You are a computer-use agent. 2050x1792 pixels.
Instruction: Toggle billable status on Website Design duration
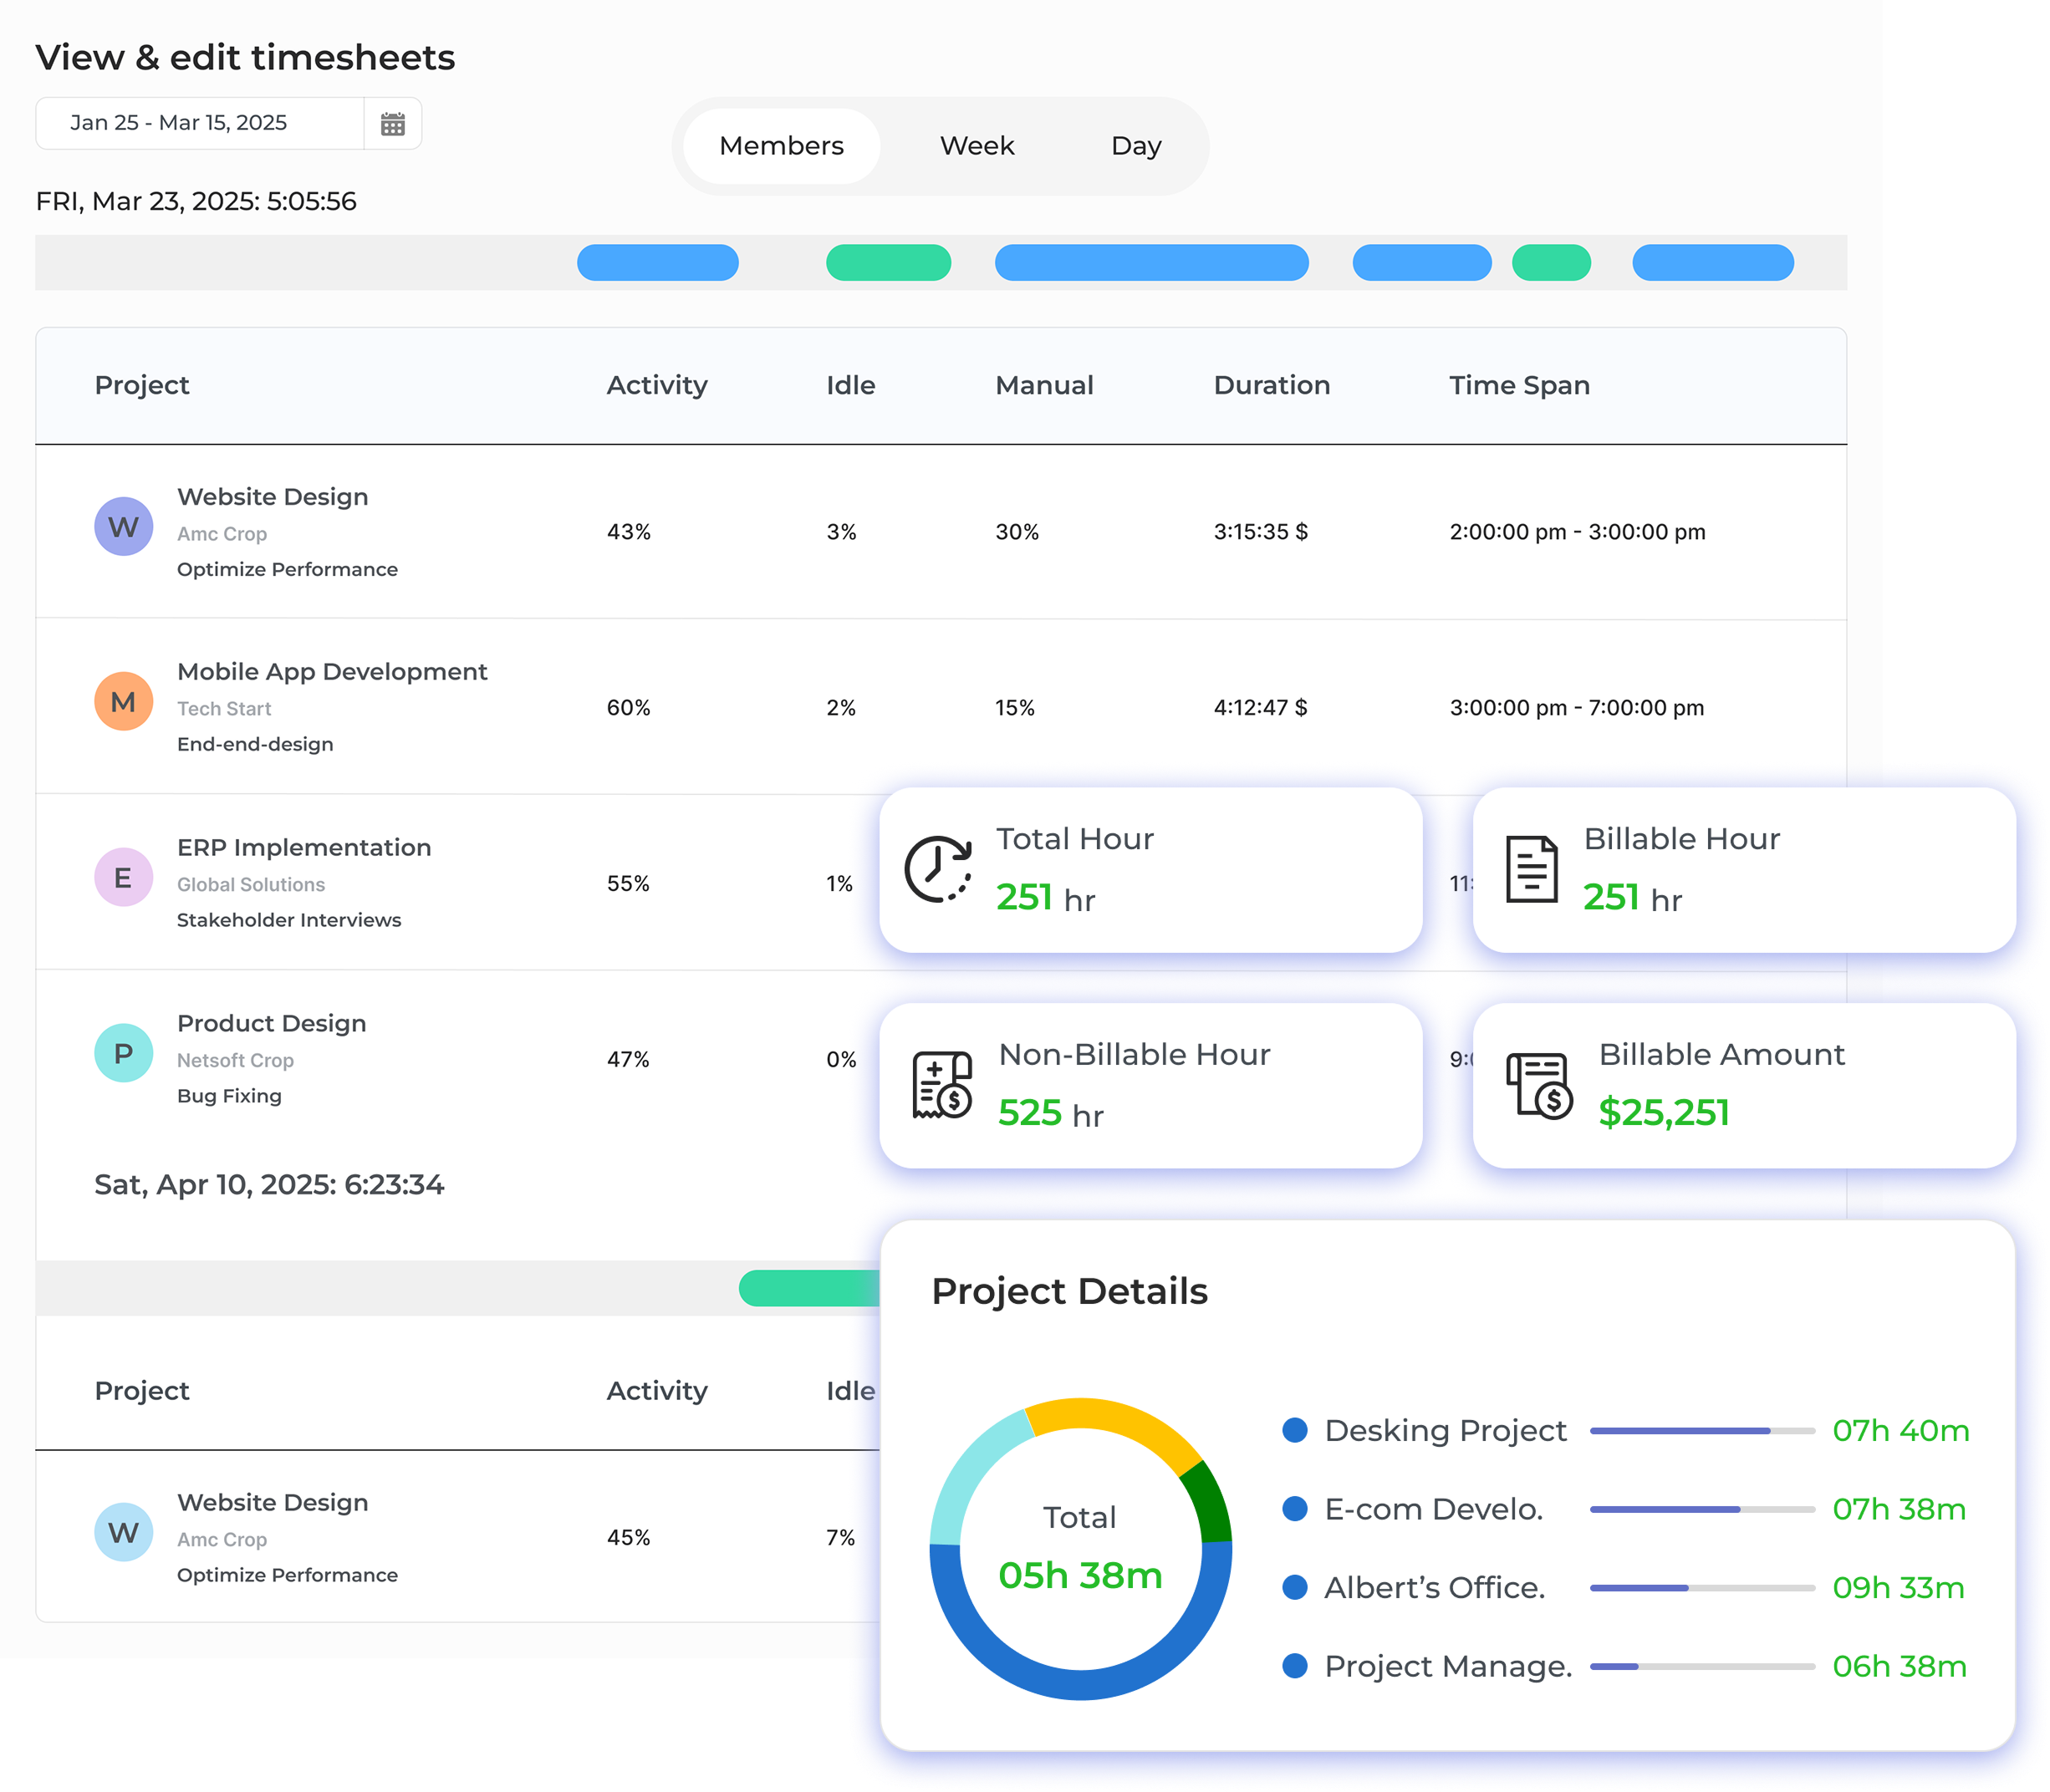coord(1302,531)
